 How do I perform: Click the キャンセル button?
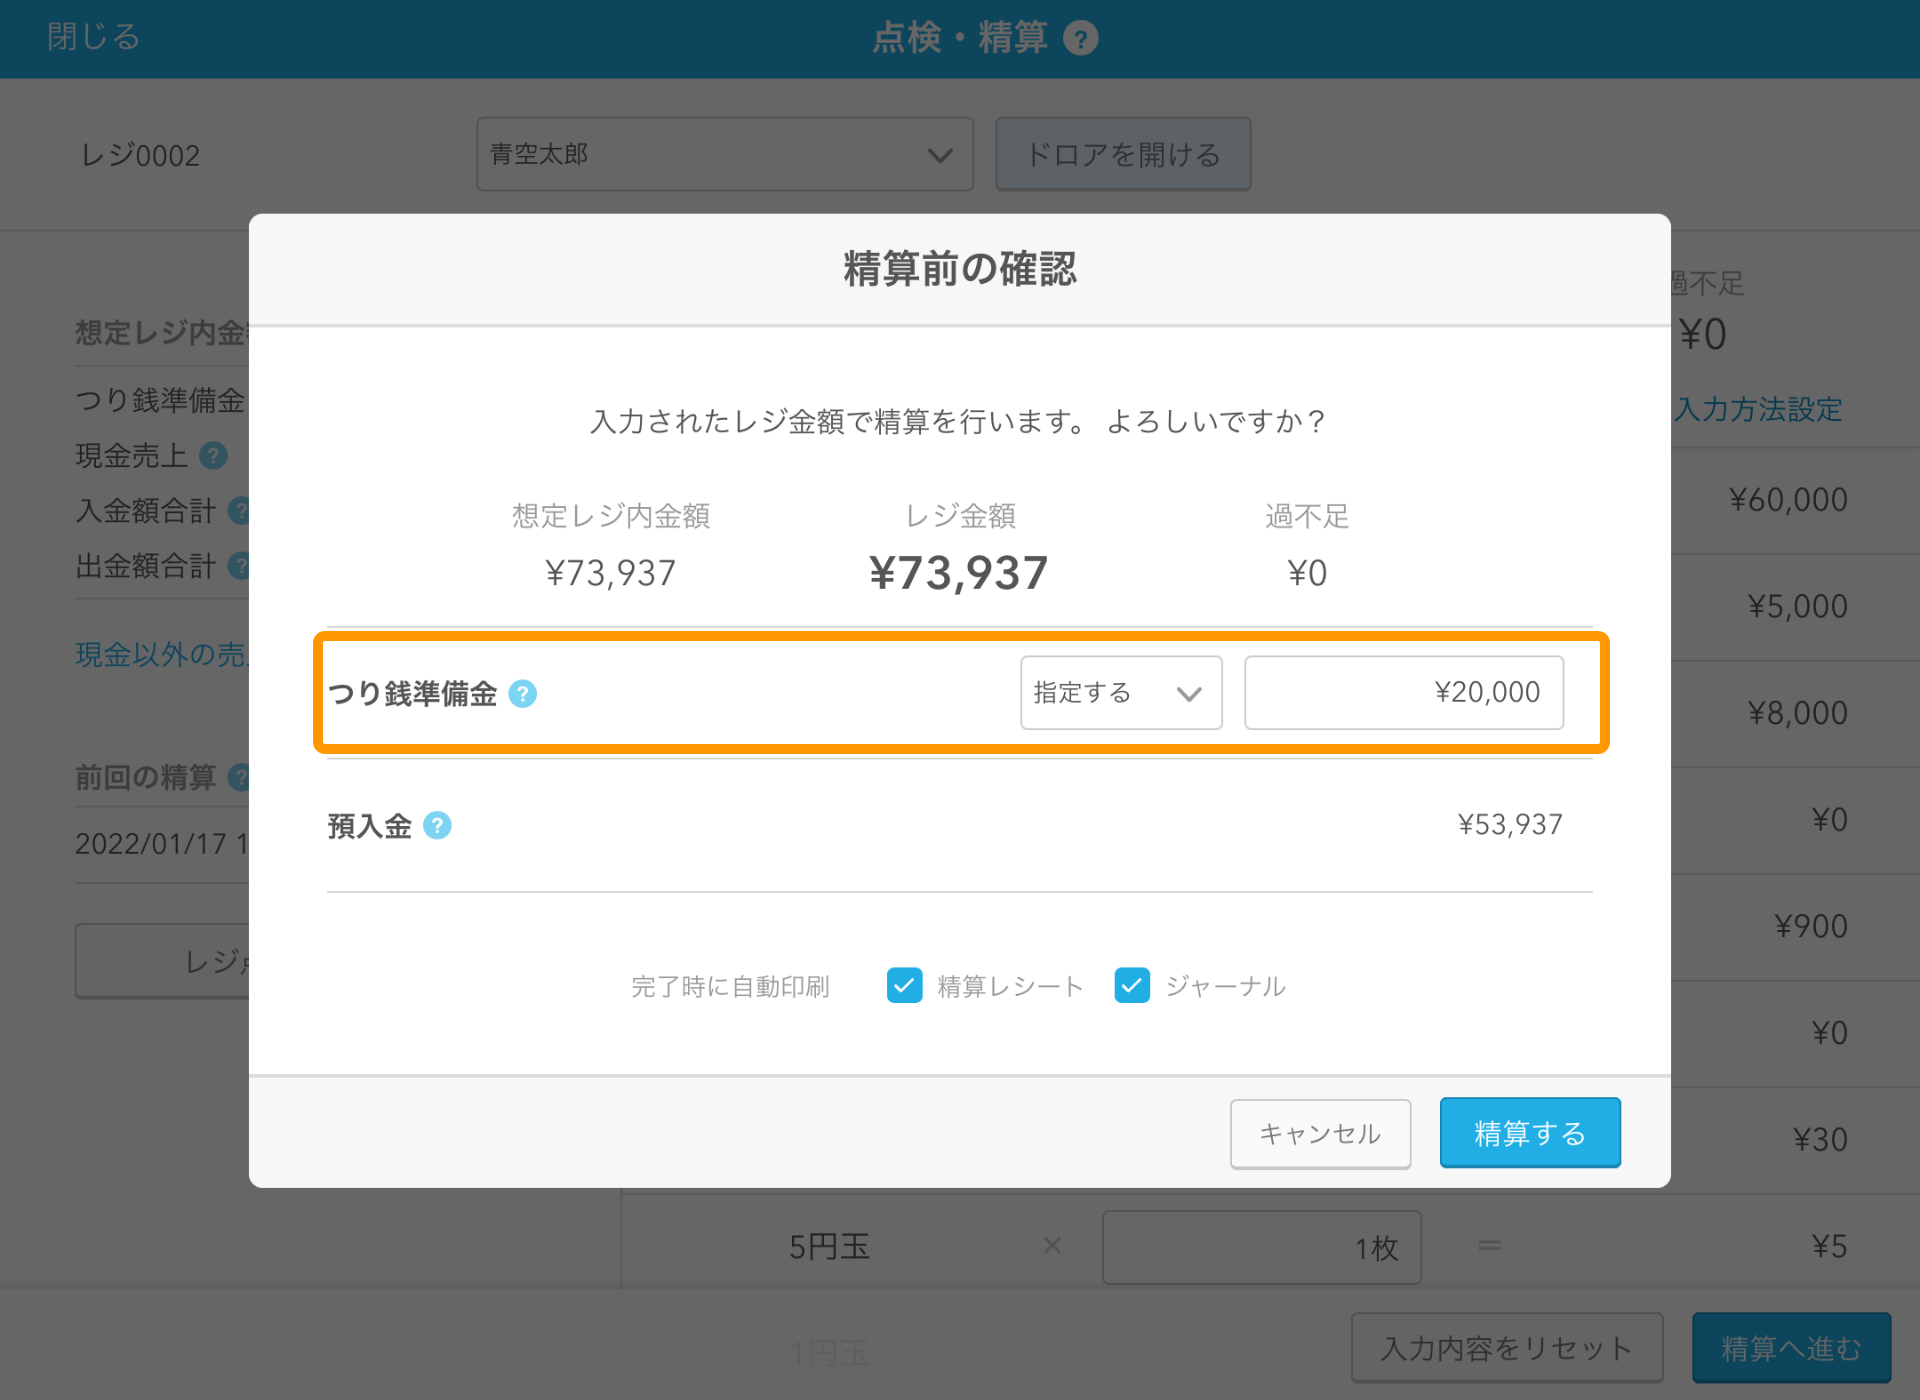pos(1319,1133)
